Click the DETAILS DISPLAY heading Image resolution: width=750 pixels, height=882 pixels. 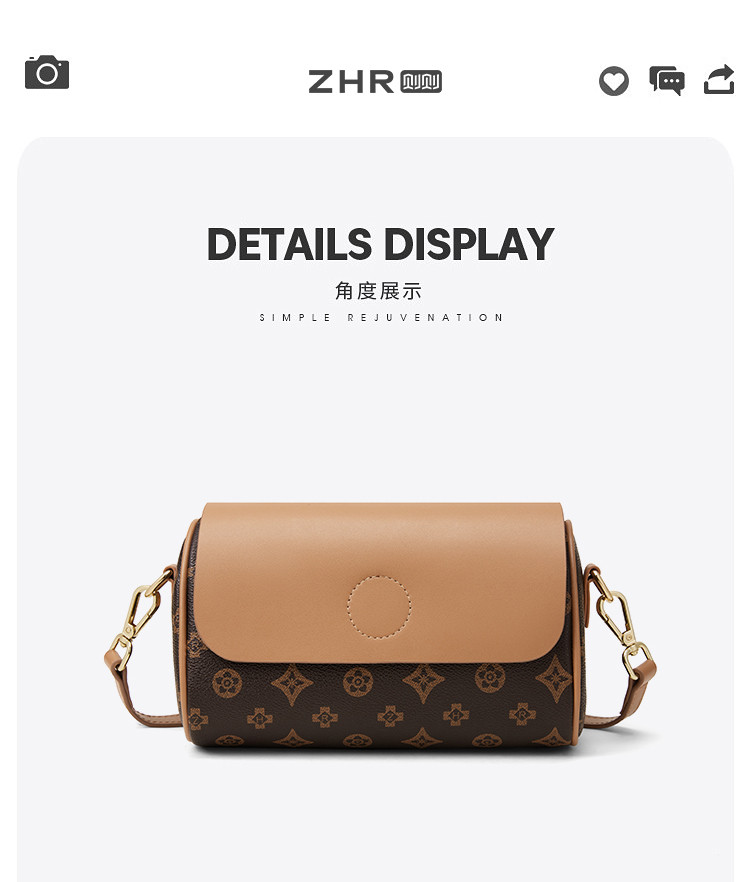[x=380, y=244]
